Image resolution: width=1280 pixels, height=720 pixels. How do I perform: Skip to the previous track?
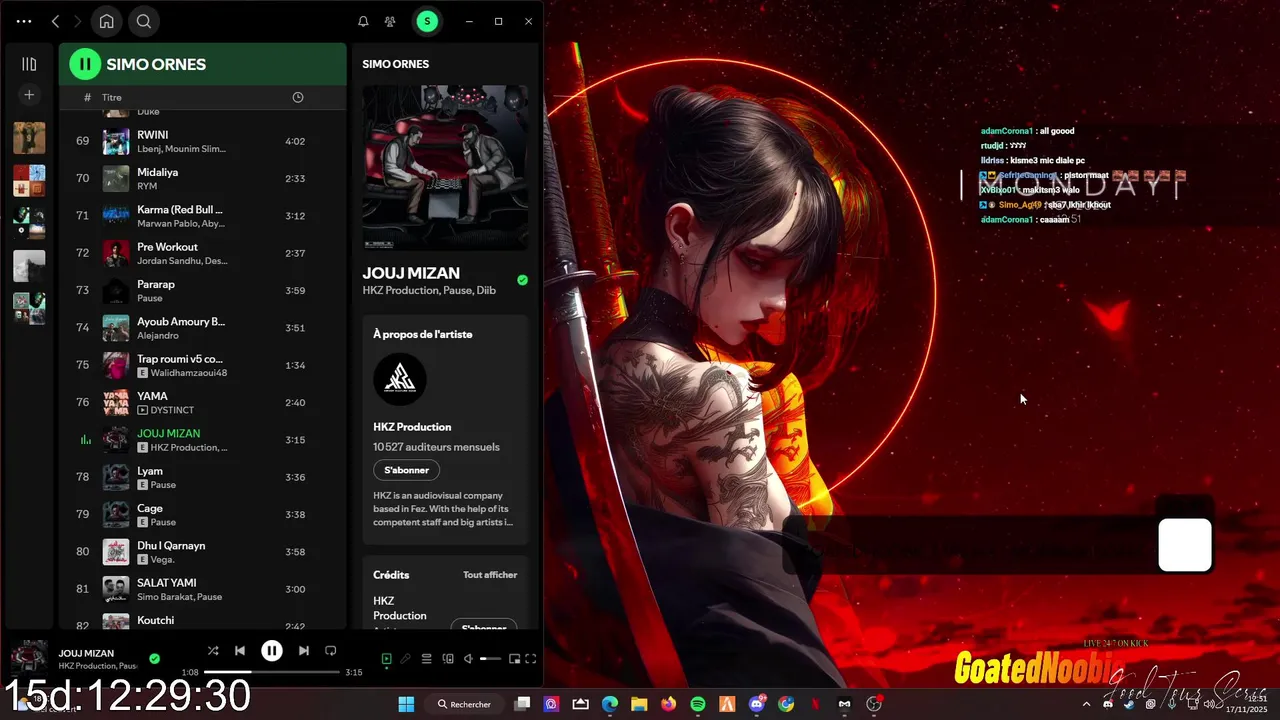[240, 650]
